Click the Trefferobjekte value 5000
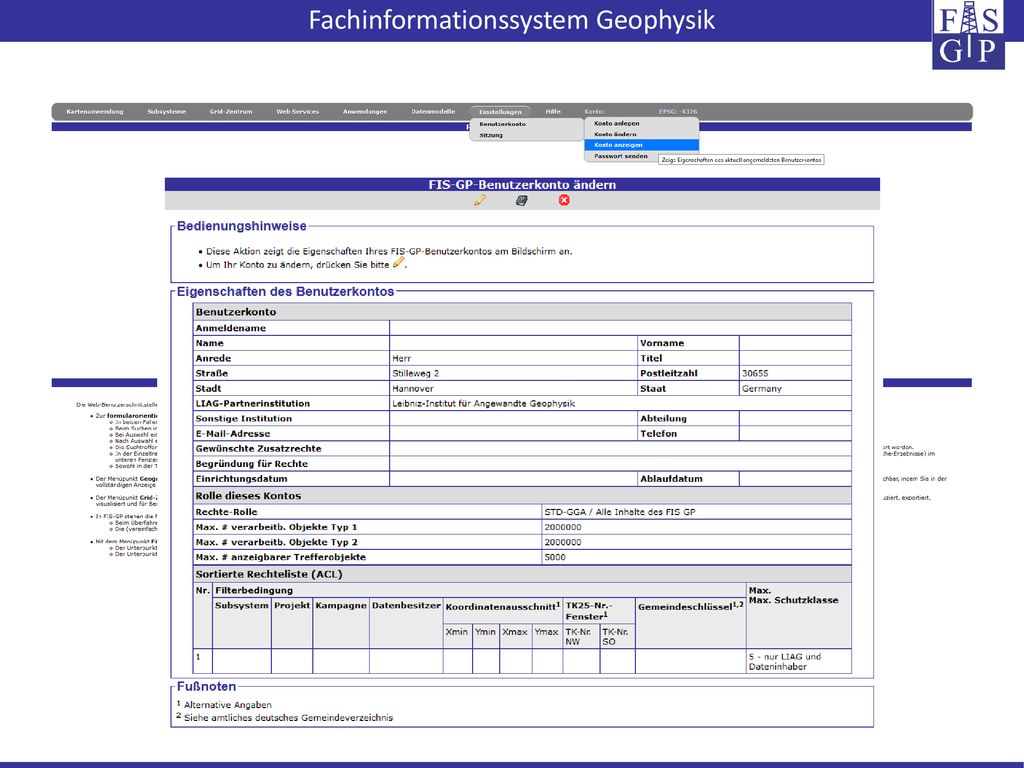The image size is (1024, 768). click(x=555, y=556)
